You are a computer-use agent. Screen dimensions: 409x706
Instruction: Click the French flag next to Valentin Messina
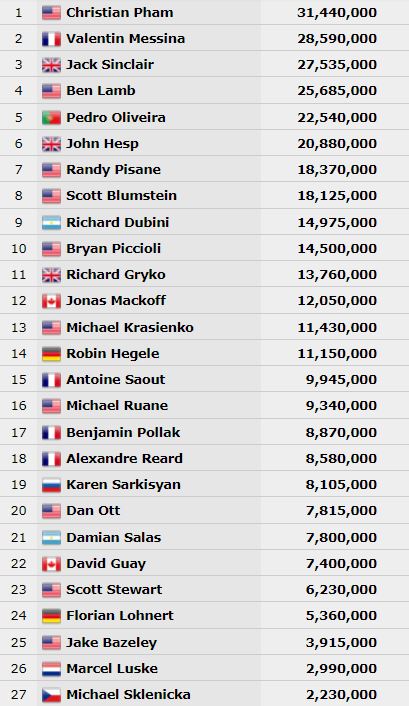coord(51,39)
